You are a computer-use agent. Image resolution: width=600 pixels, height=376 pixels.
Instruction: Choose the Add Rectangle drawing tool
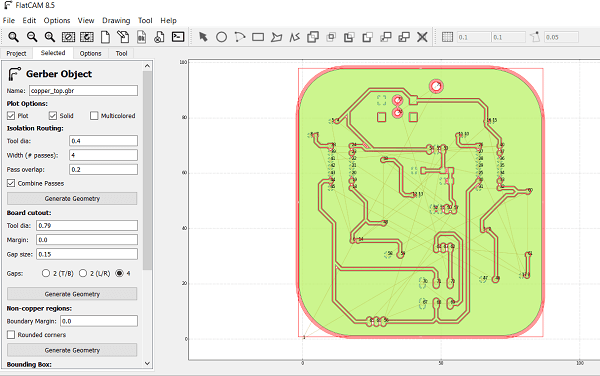coord(258,37)
